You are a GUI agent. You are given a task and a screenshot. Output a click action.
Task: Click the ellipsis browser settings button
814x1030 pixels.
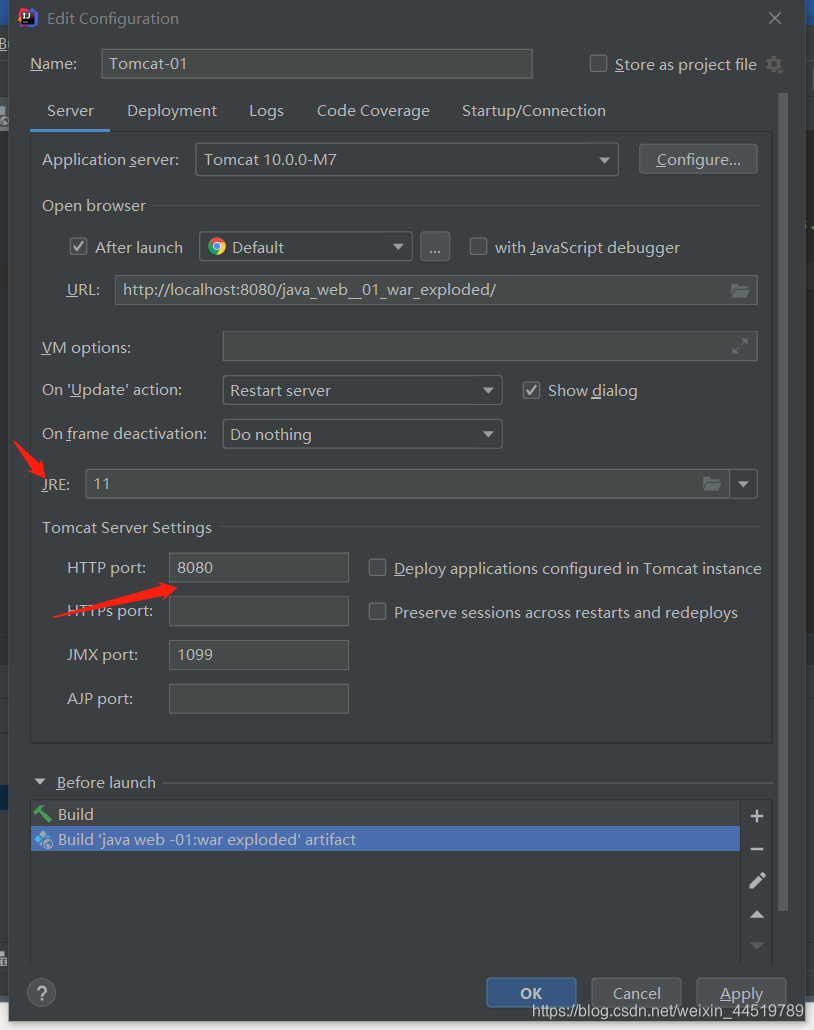tap(435, 247)
